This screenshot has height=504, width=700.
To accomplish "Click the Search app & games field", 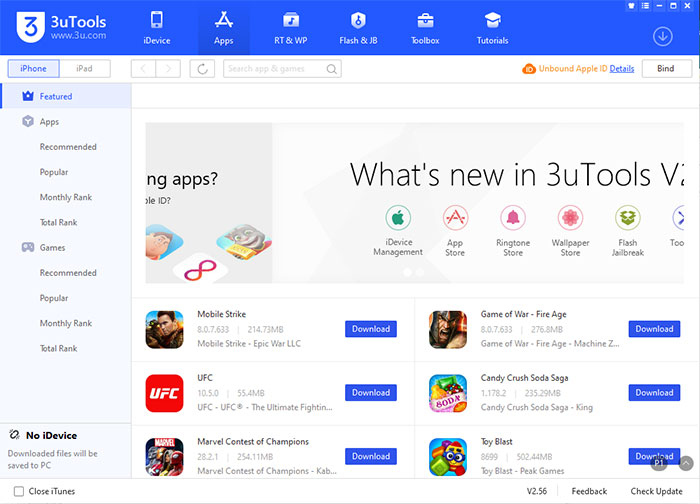I will (x=277, y=69).
